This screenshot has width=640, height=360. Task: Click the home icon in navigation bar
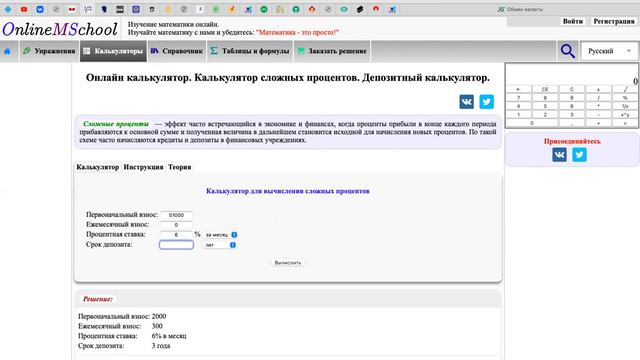7,51
